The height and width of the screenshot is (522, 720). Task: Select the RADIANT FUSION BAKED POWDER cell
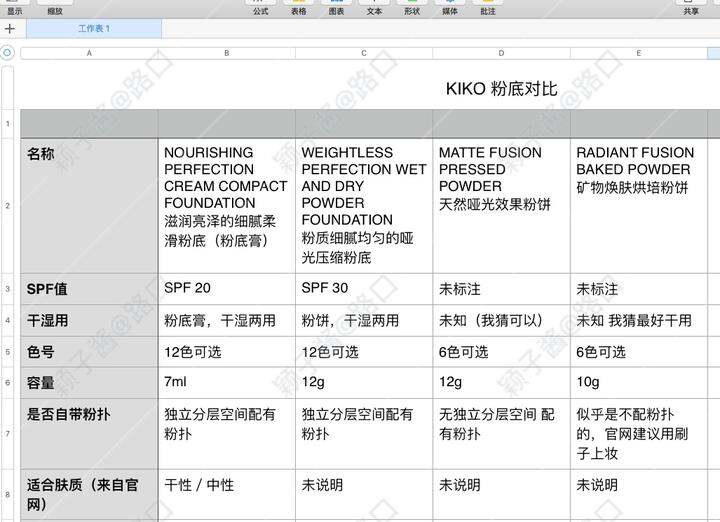639,206
